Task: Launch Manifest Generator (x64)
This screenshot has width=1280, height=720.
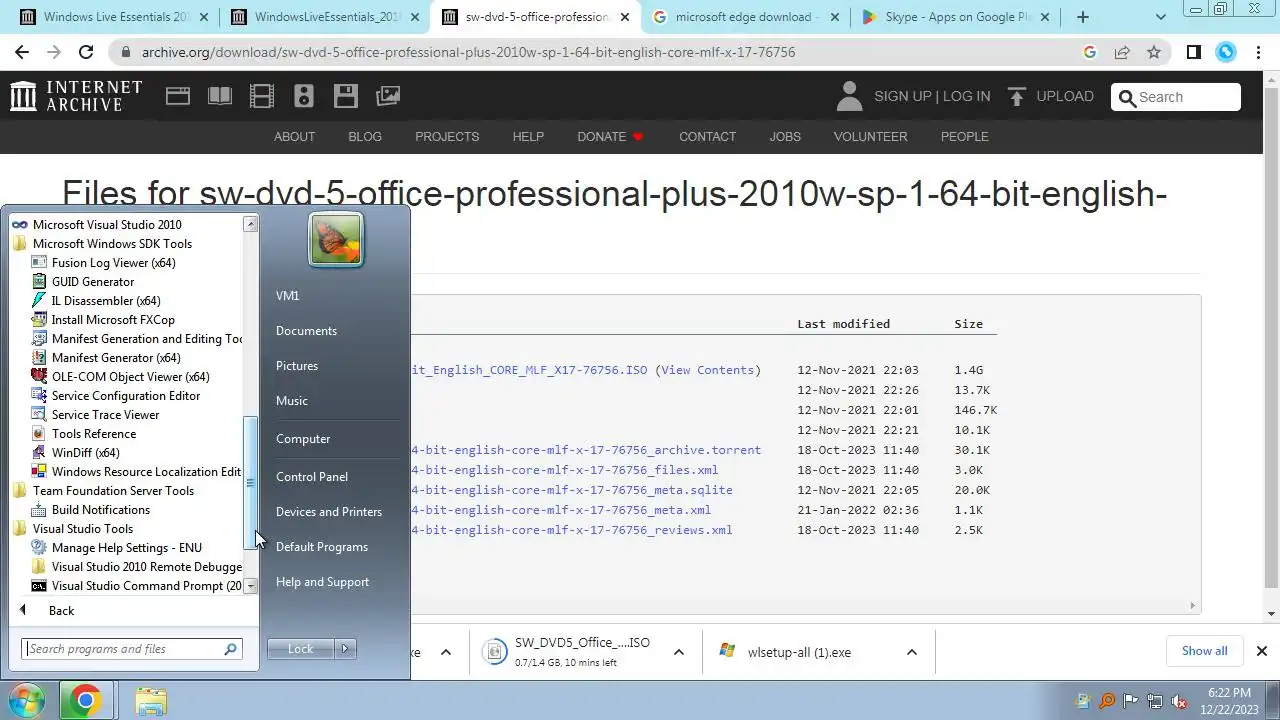Action: click(115, 358)
